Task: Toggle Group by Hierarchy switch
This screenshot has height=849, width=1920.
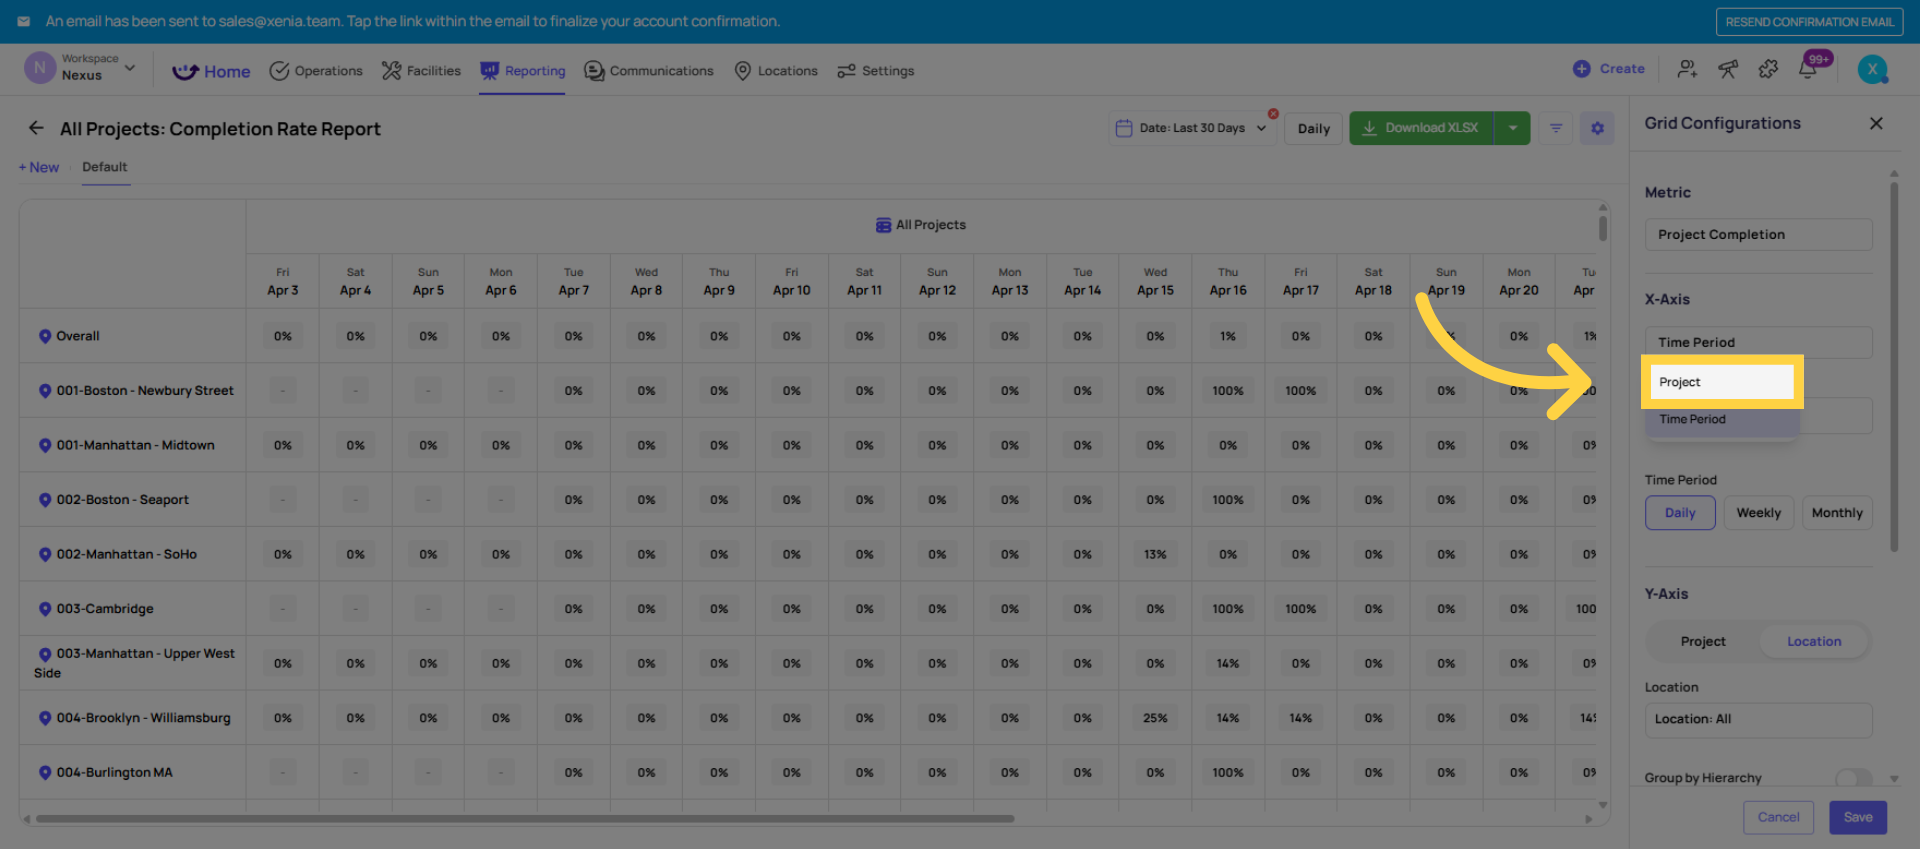Action: tap(1853, 778)
